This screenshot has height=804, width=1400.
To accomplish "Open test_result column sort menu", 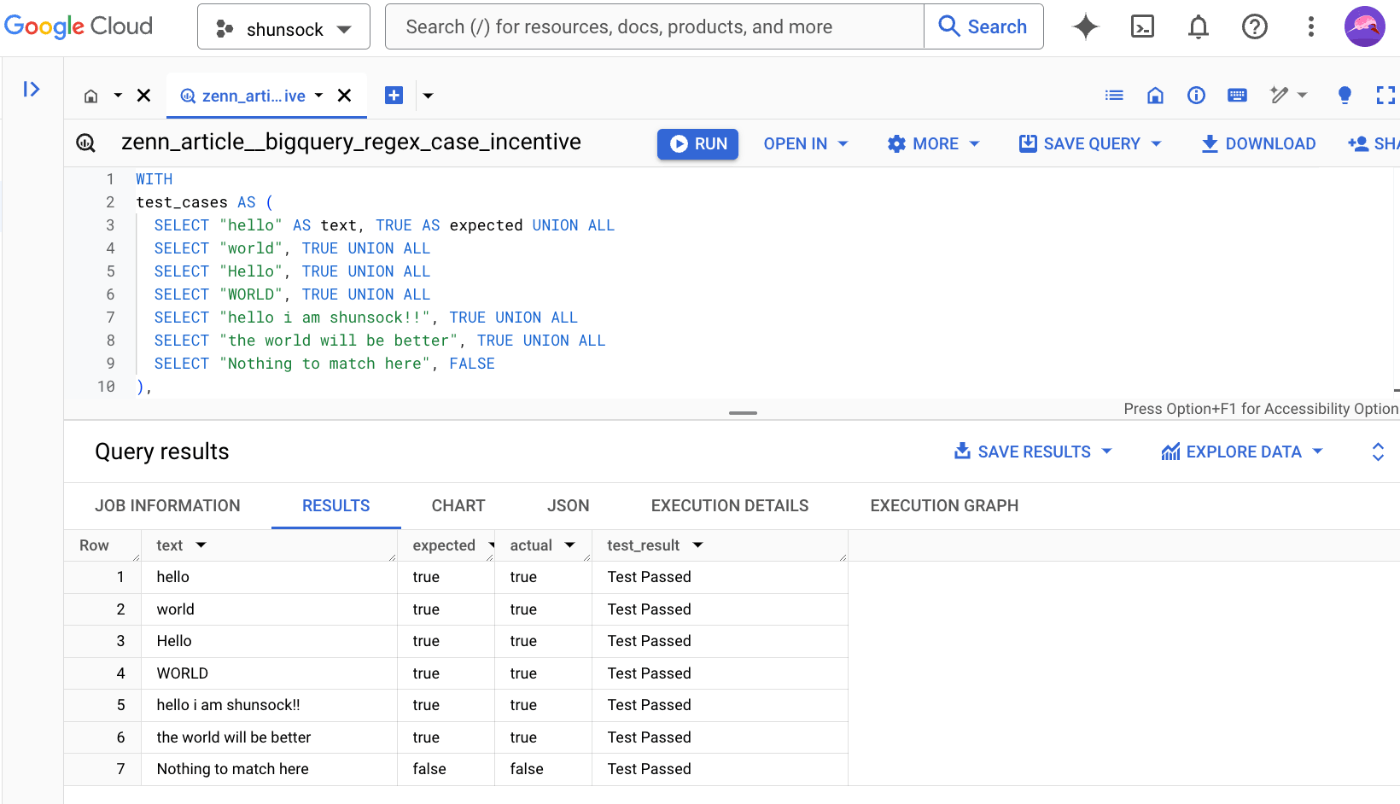I will [x=698, y=546].
